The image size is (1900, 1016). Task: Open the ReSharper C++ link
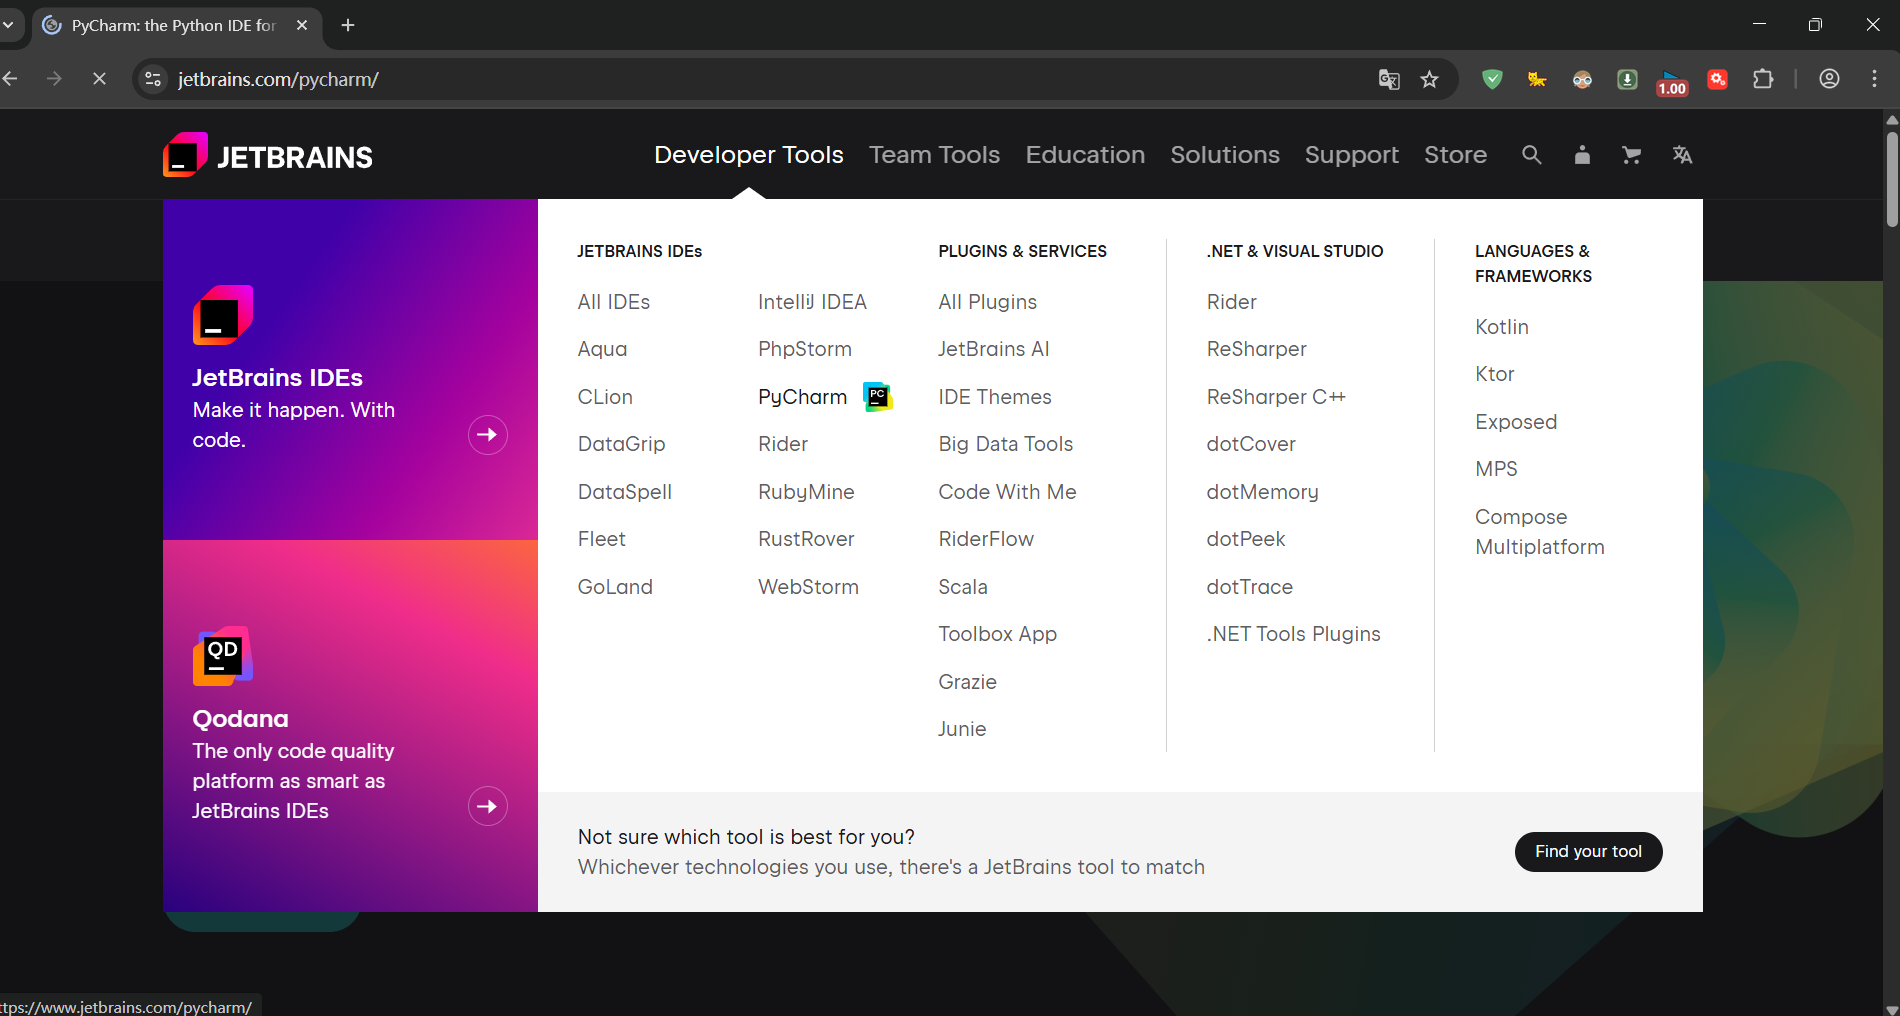click(1276, 397)
